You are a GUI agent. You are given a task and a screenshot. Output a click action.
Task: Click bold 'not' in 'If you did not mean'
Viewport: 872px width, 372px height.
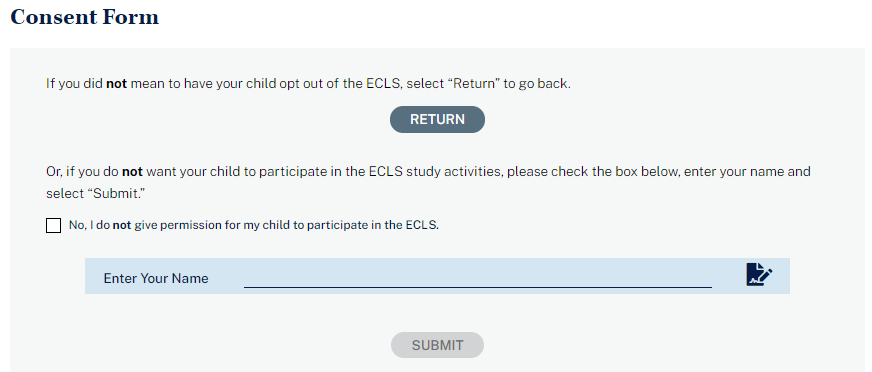click(117, 84)
